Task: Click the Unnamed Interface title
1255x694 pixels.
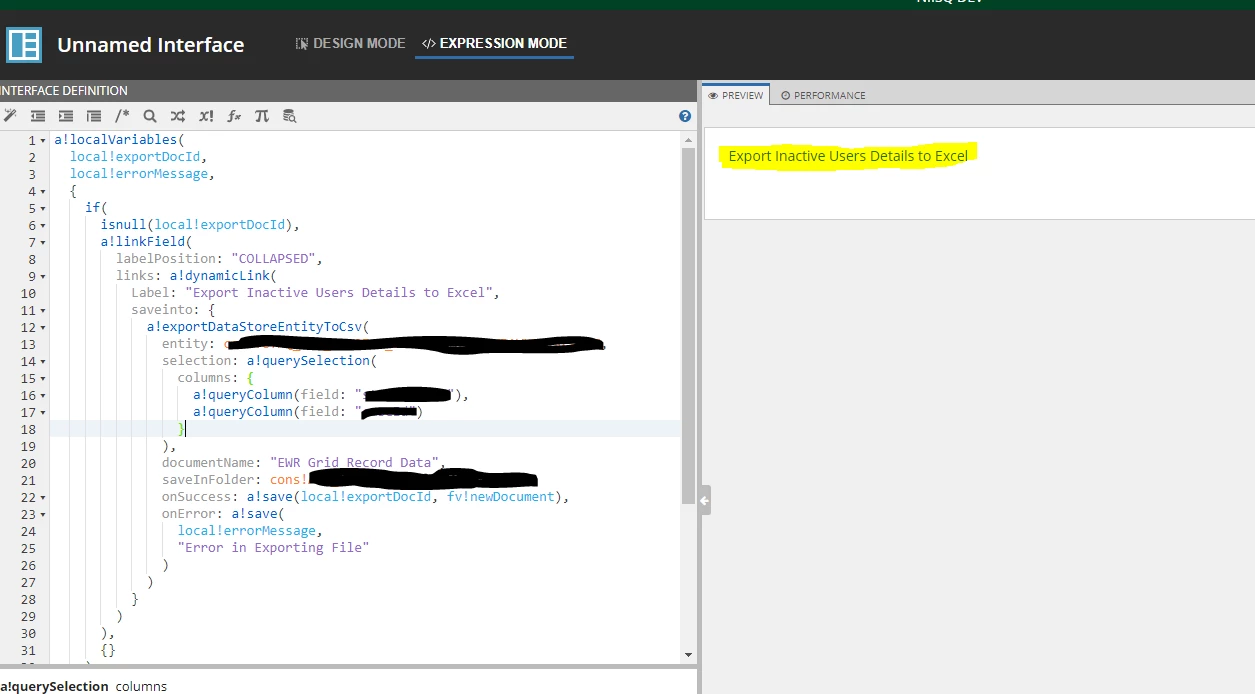Action: point(151,45)
